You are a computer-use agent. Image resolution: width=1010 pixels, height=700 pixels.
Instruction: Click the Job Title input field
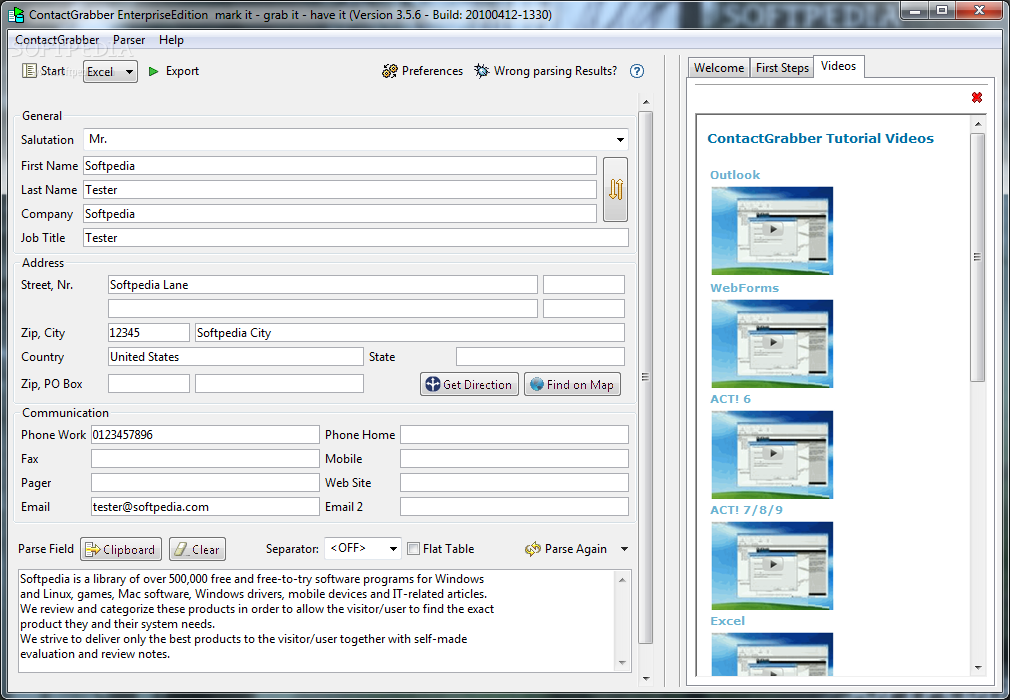pyautogui.click(x=356, y=238)
